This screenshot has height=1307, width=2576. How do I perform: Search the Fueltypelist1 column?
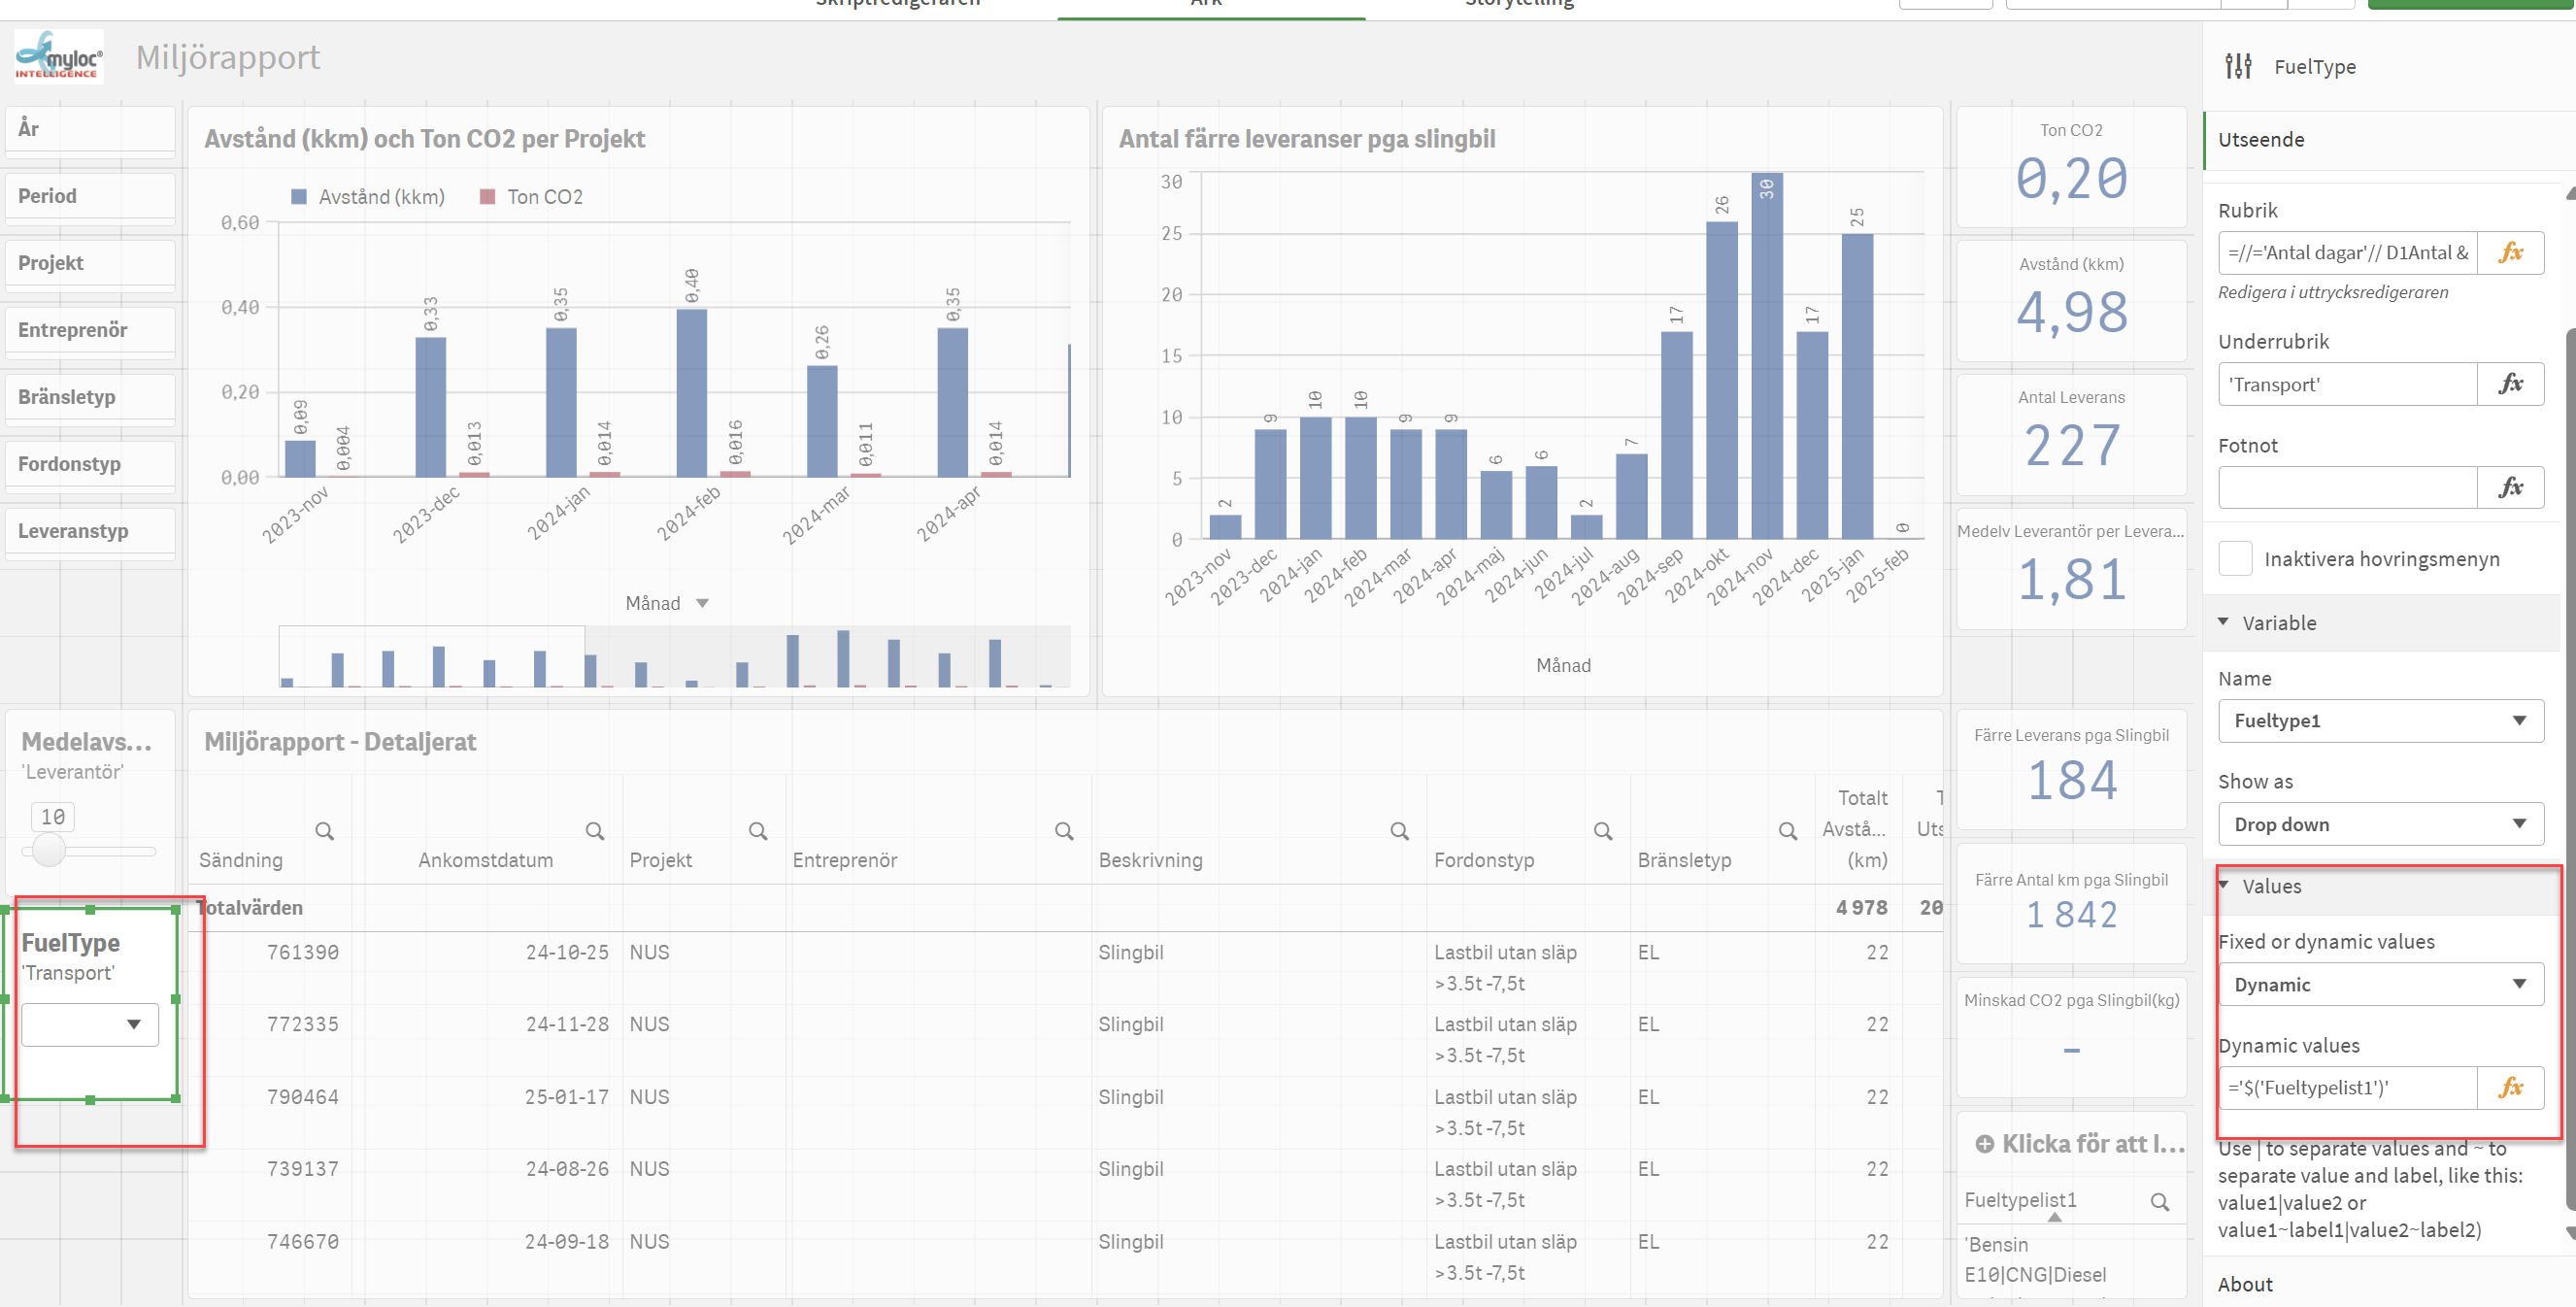pyautogui.click(x=2159, y=1201)
